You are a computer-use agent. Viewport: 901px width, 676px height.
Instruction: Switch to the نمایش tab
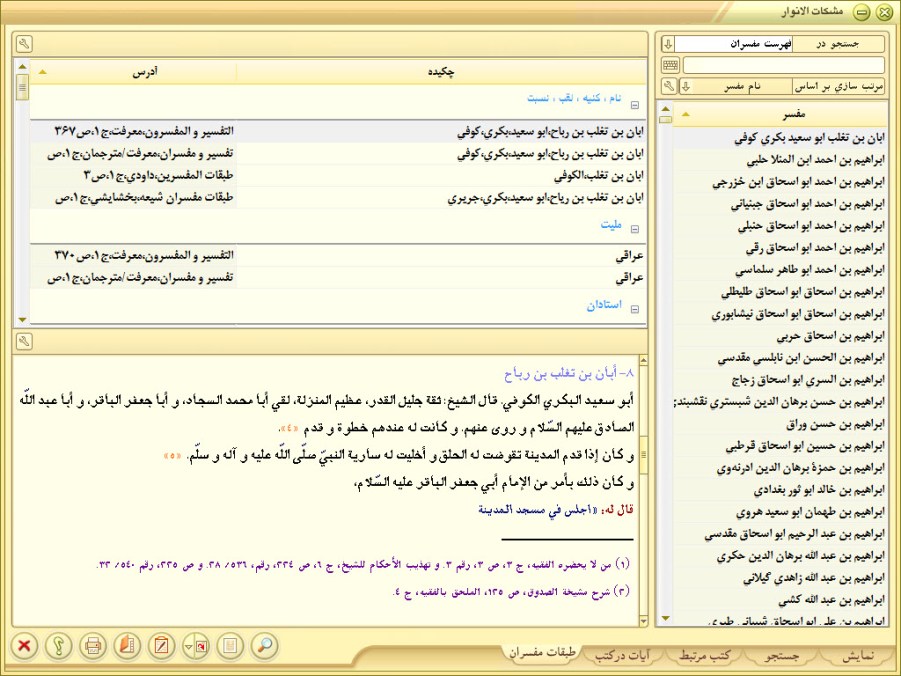click(858, 655)
